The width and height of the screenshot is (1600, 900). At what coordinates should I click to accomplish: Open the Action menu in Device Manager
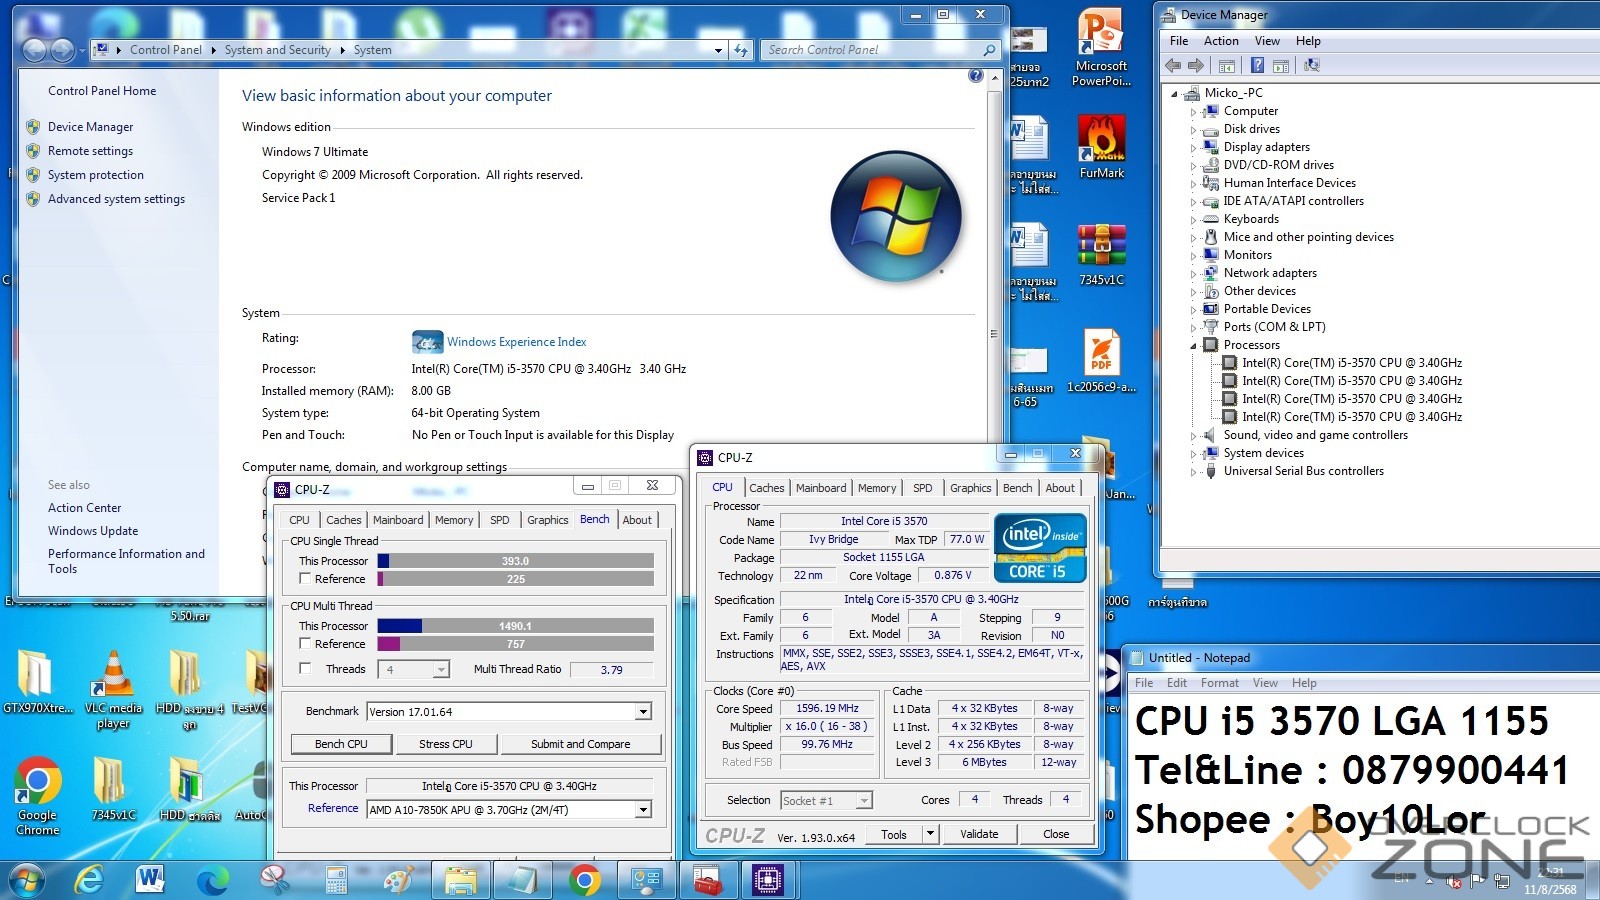(1220, 41)
